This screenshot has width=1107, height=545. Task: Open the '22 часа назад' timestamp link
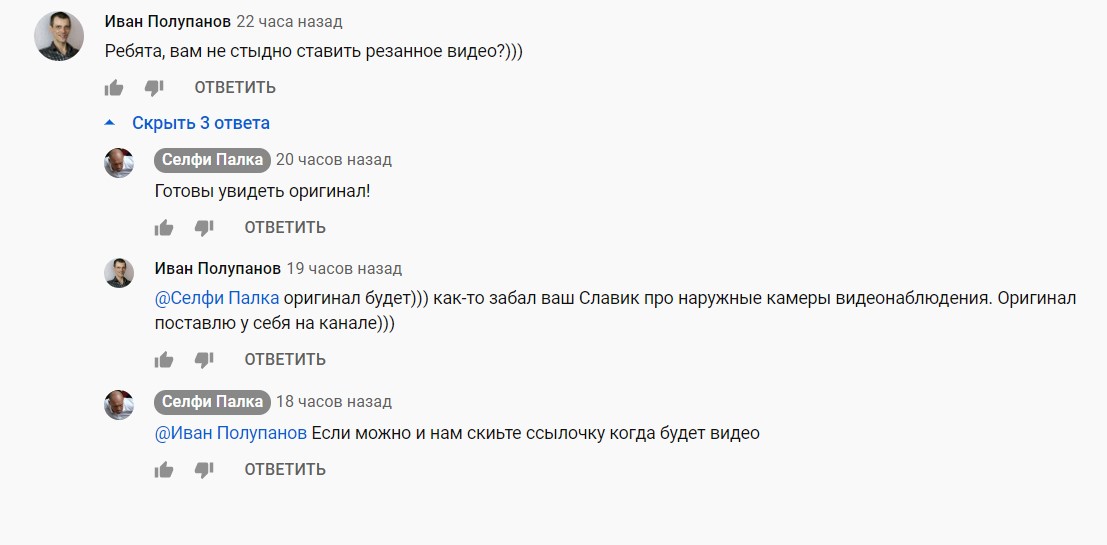[289, 22]
